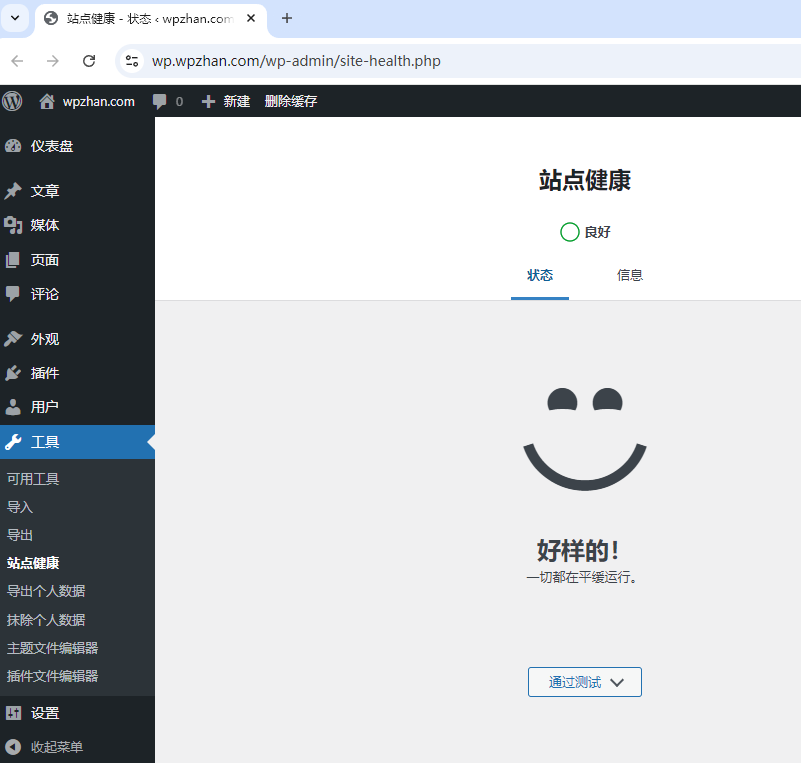
Task: Click the browser reload button
Action: (x=89, y=61)
